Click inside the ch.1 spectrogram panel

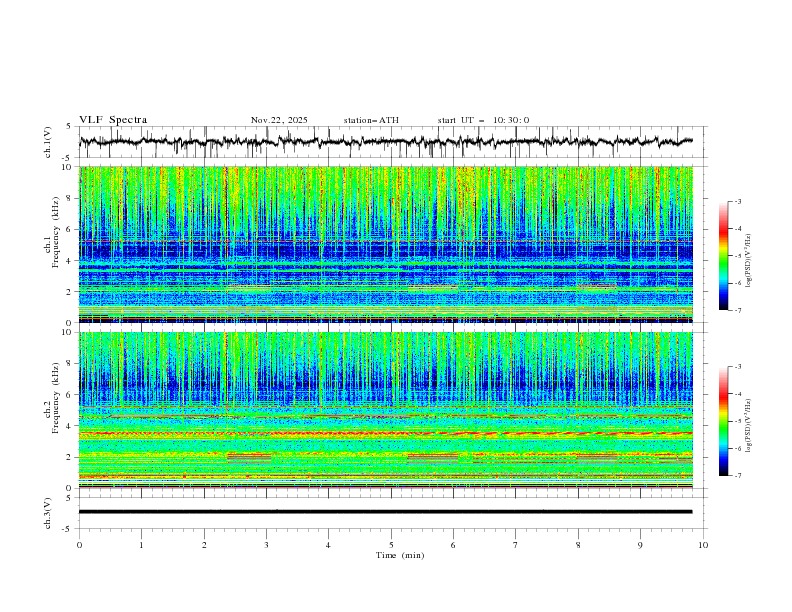386,244
